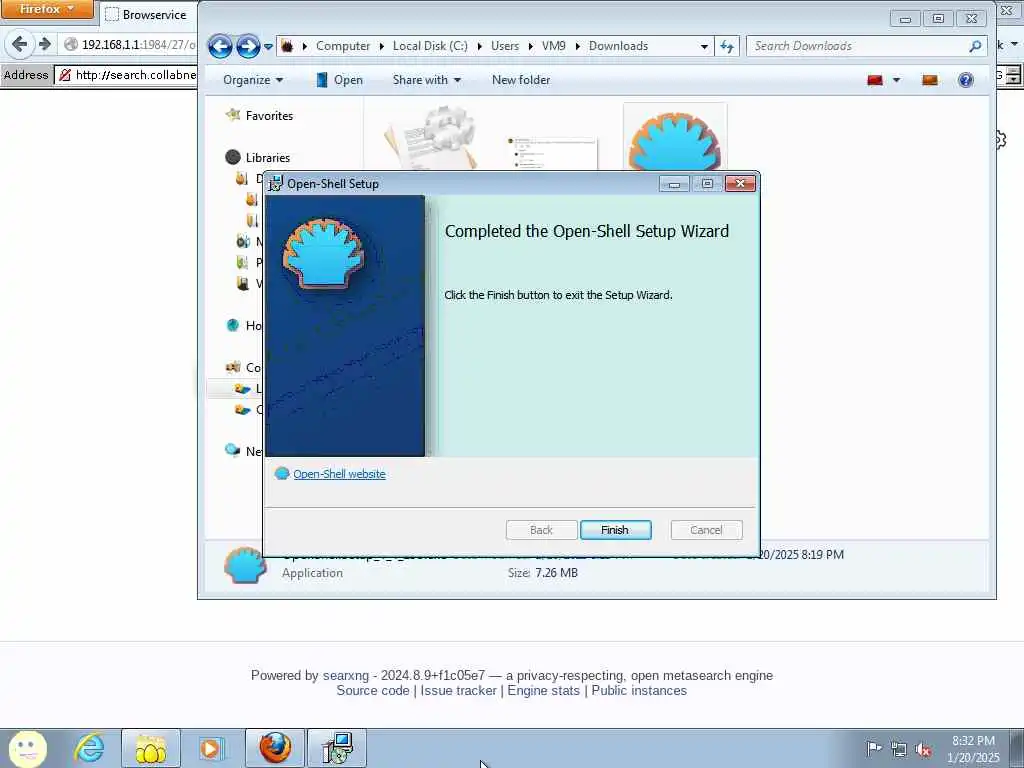Open the Engine stats link
1024x768 pixels.
pyautogui.click(x=543, y=690)
